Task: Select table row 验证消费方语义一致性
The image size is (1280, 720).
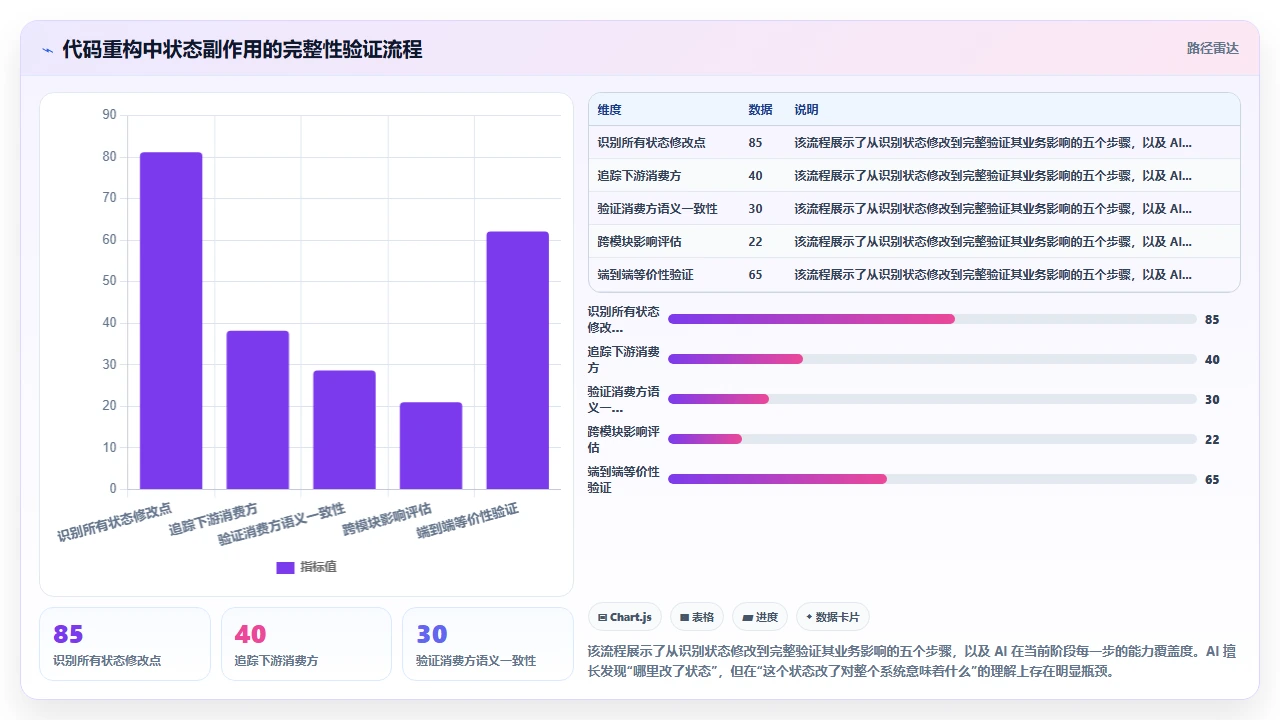Action: [914, 209]
